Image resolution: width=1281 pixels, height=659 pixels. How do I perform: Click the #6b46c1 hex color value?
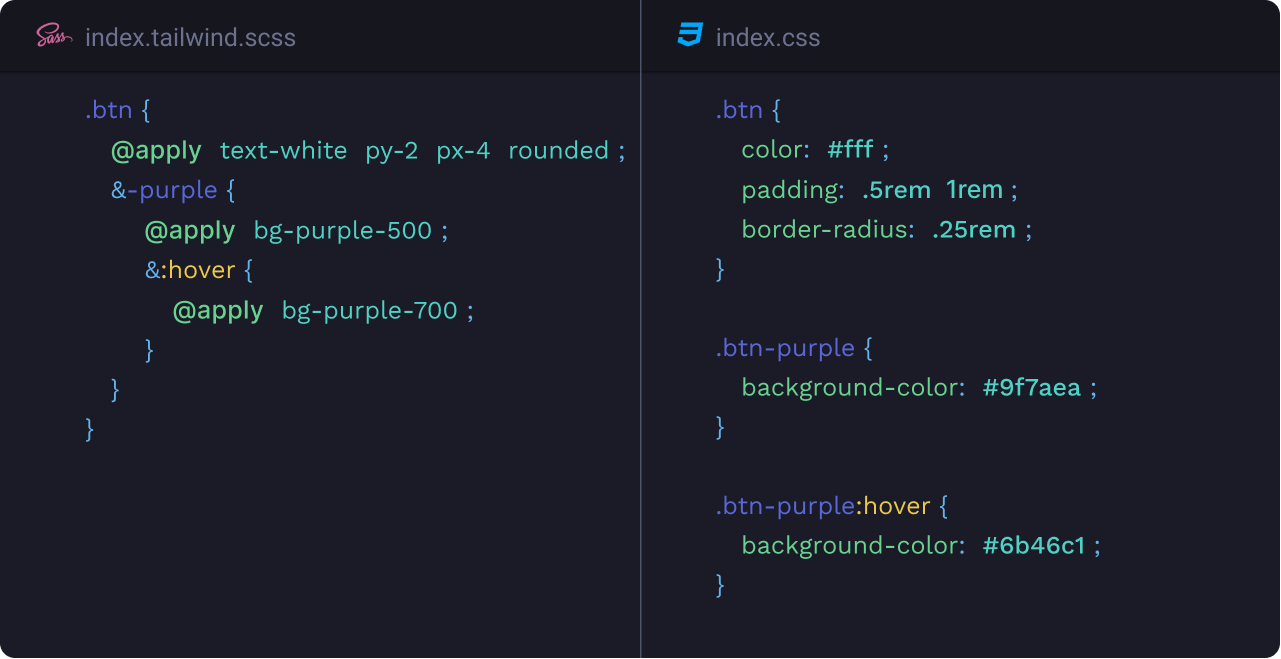tap(1034, 546)
